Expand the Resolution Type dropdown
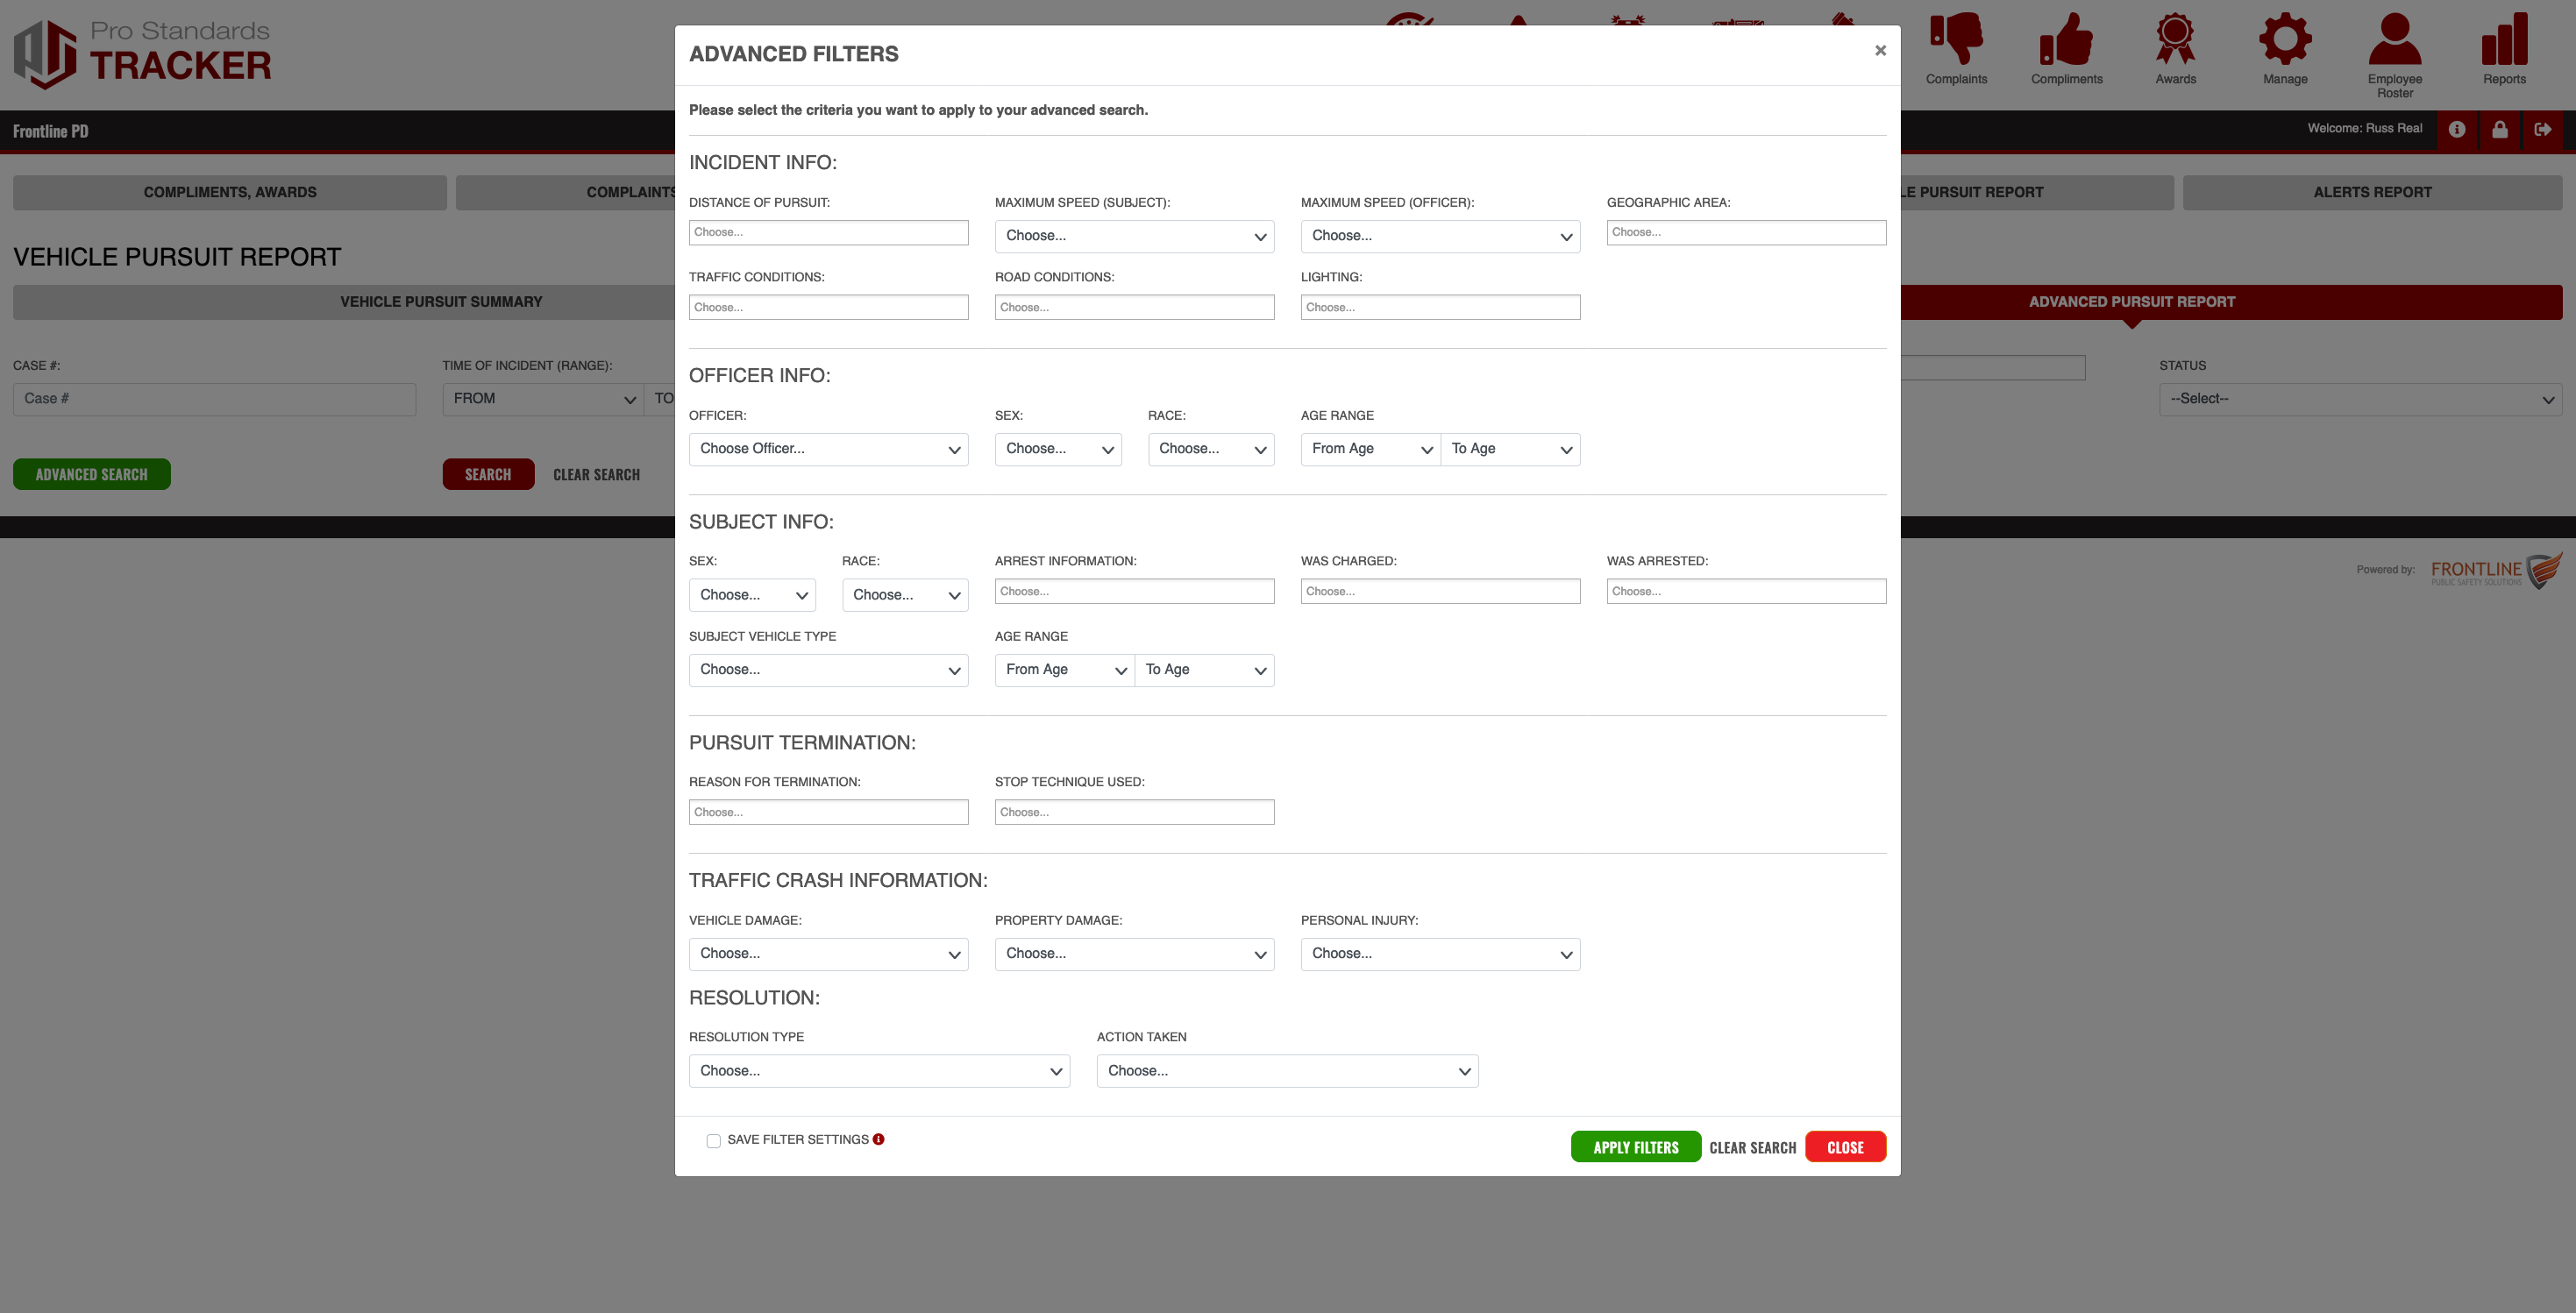2576x1313 pixels. point(879,1071)
